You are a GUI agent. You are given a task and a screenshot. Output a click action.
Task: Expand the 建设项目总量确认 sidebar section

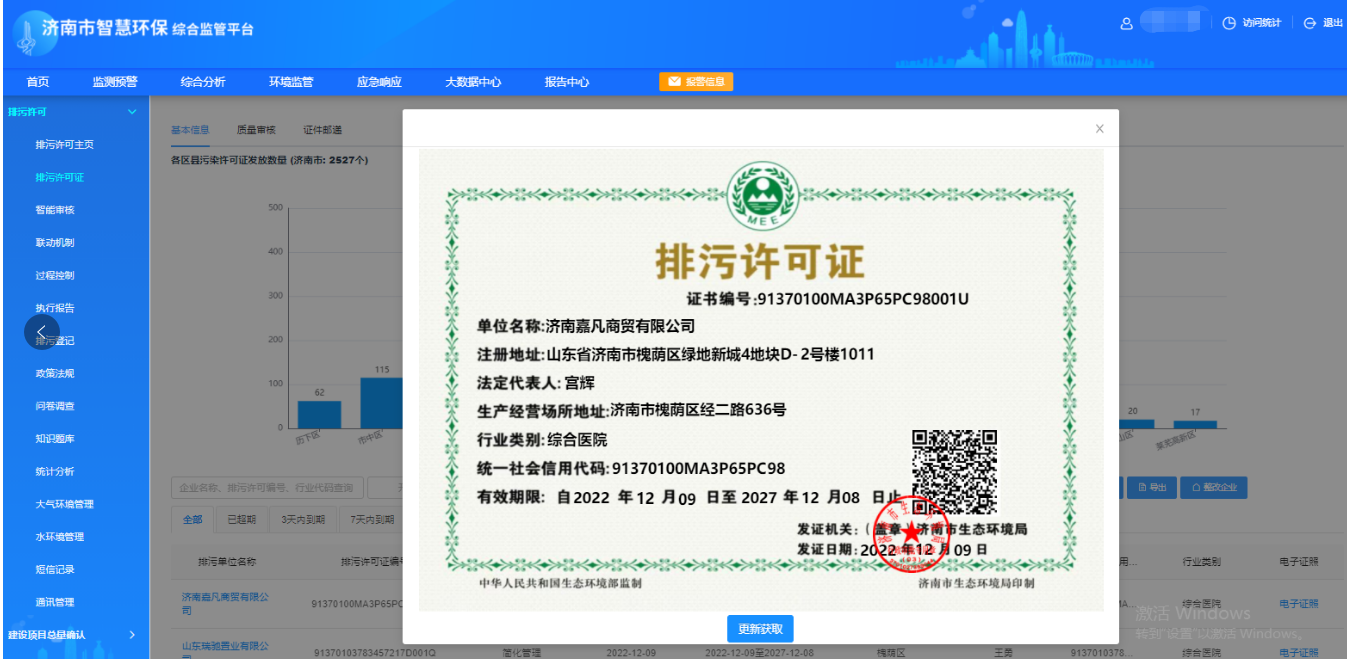tap(132, 634)
